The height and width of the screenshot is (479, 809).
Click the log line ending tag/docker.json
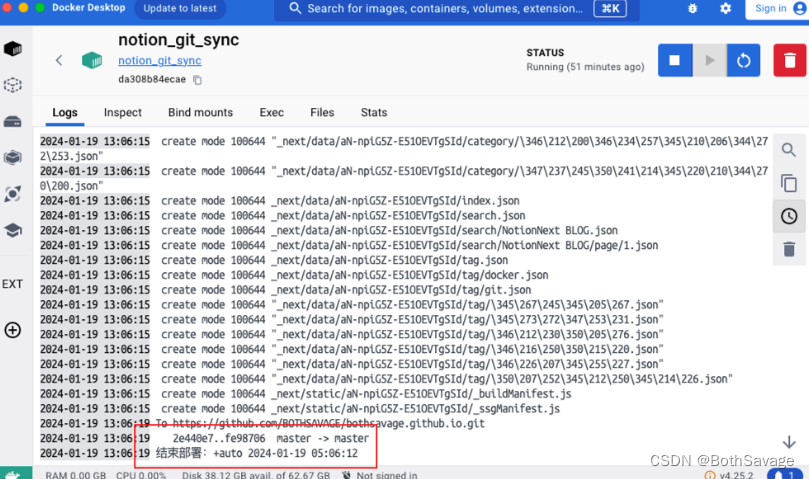point(294,275)
